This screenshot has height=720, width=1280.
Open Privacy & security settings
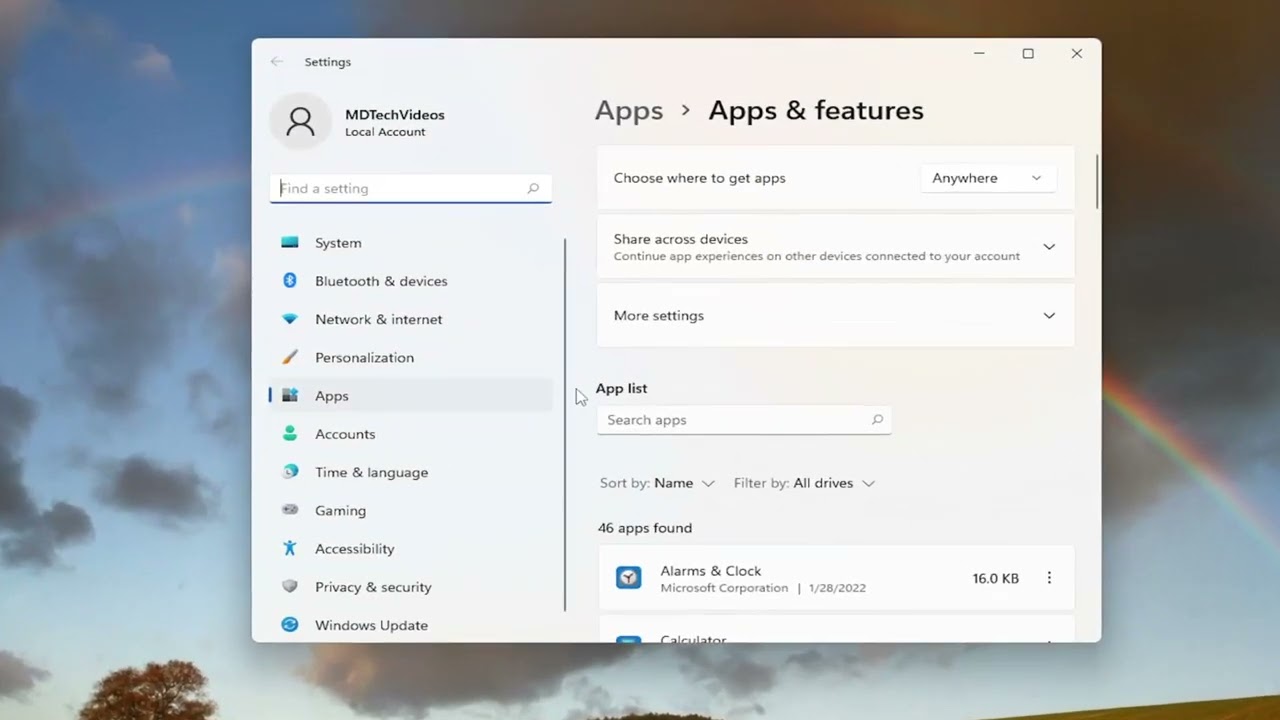pyautogui.click(x=410, y=587)
